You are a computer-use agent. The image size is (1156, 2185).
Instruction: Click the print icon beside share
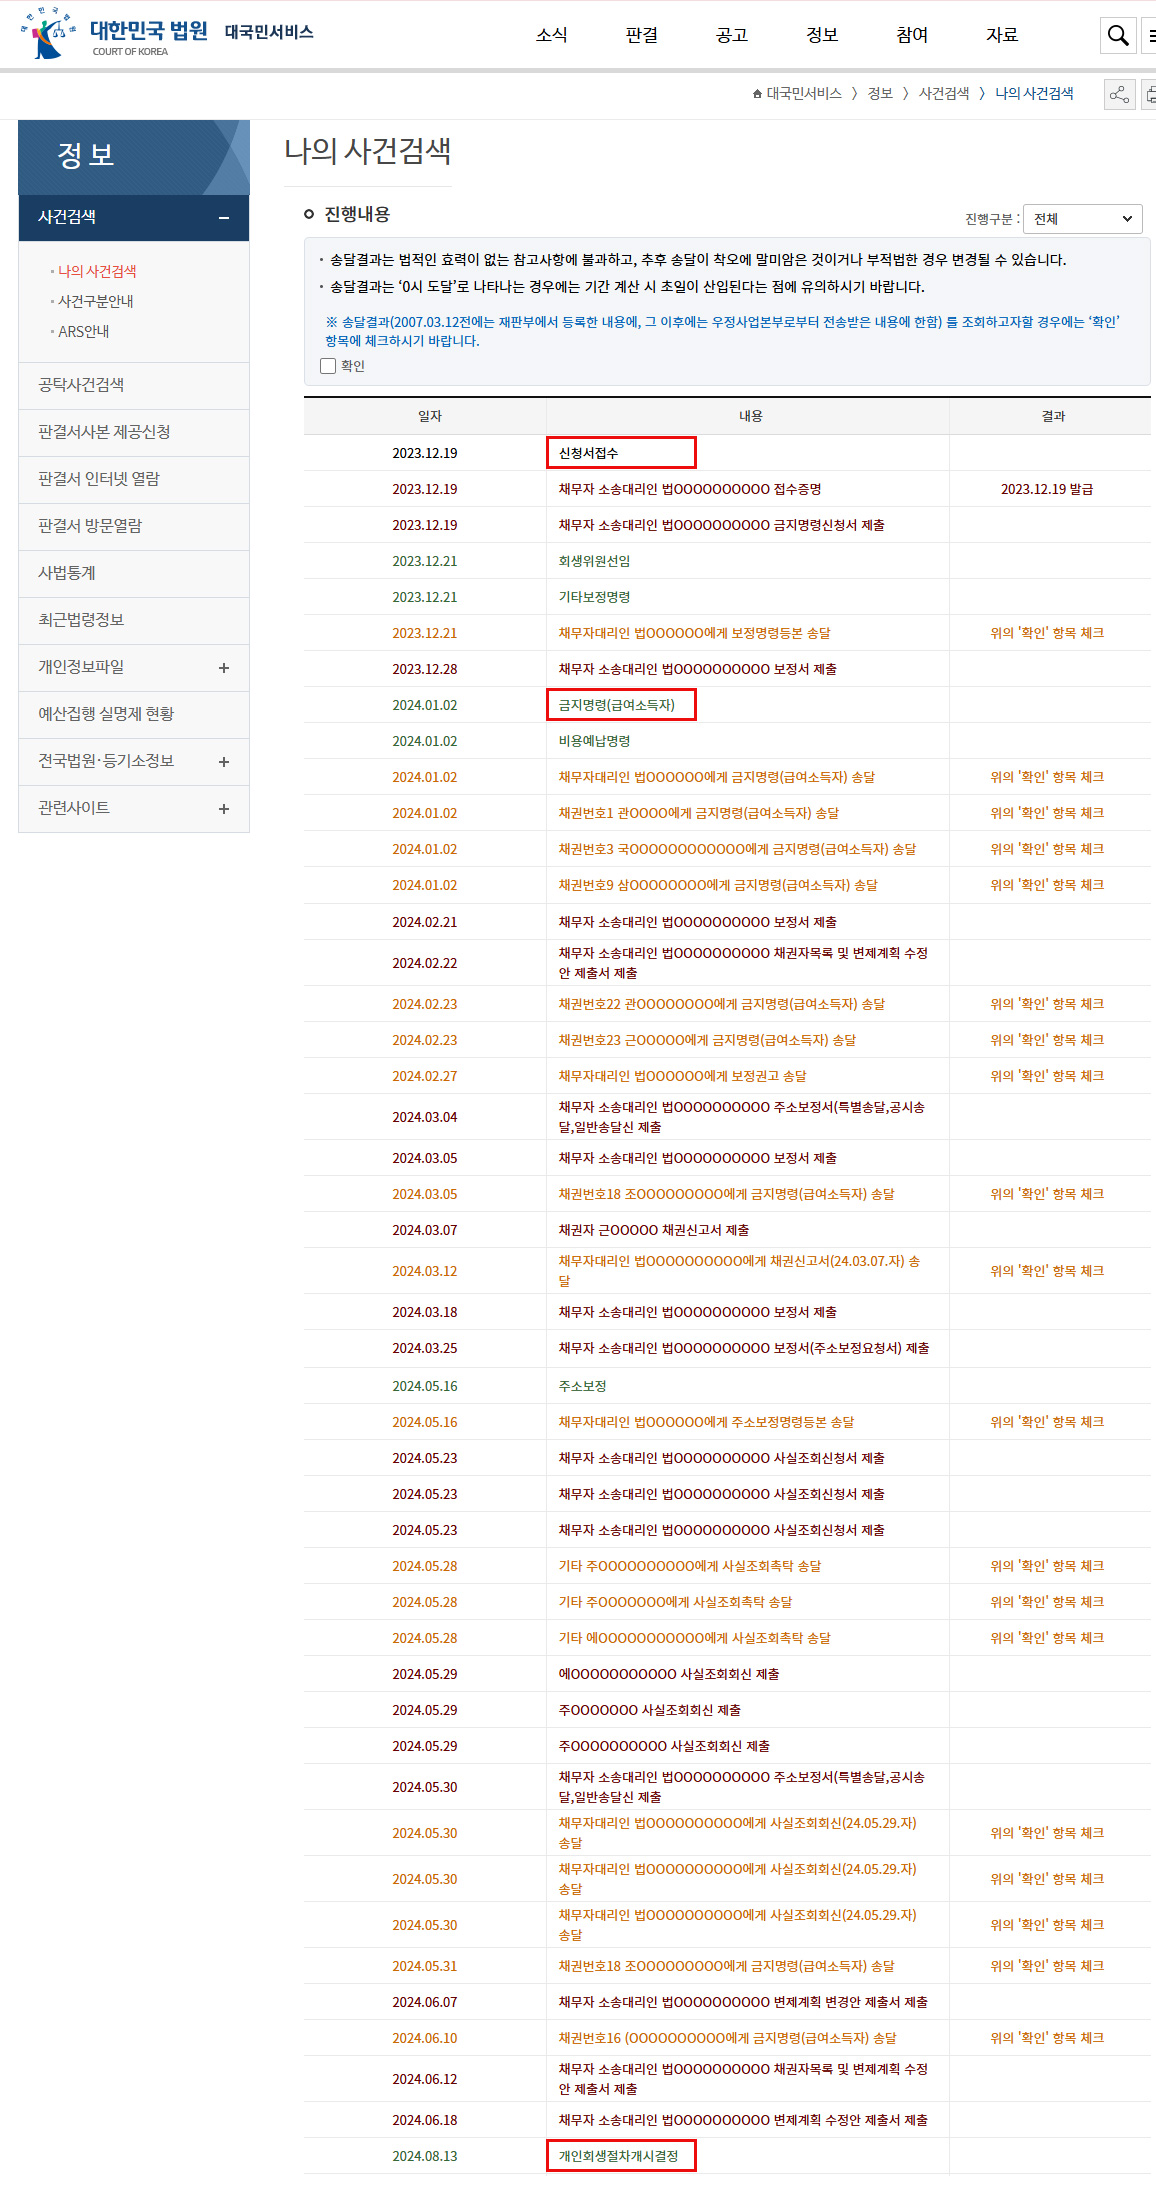[1150, 95]
